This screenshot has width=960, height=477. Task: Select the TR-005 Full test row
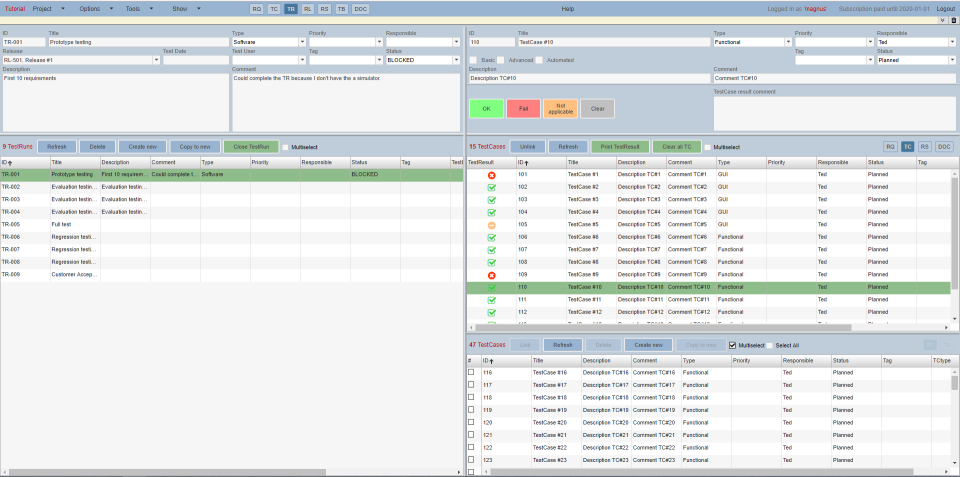231,225
